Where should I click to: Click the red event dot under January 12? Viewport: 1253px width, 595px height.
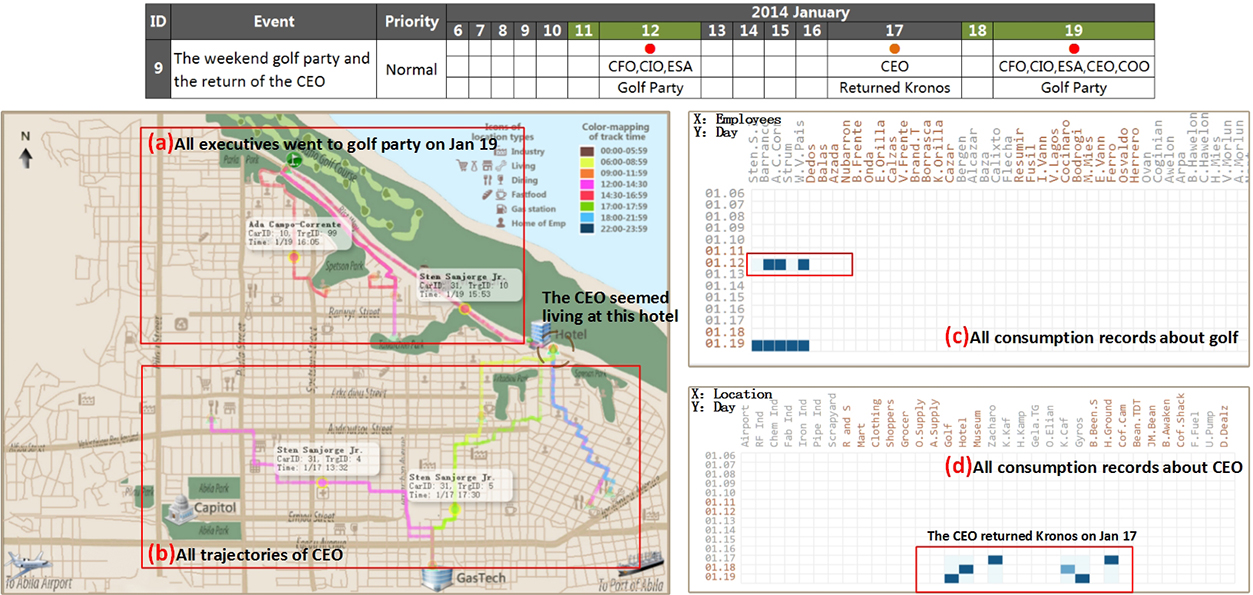[650, 48]
